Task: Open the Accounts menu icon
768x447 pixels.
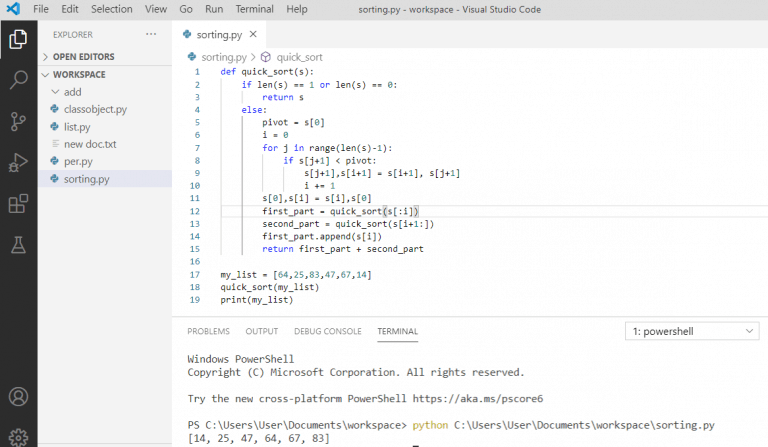Action: (x=18, y=397)
